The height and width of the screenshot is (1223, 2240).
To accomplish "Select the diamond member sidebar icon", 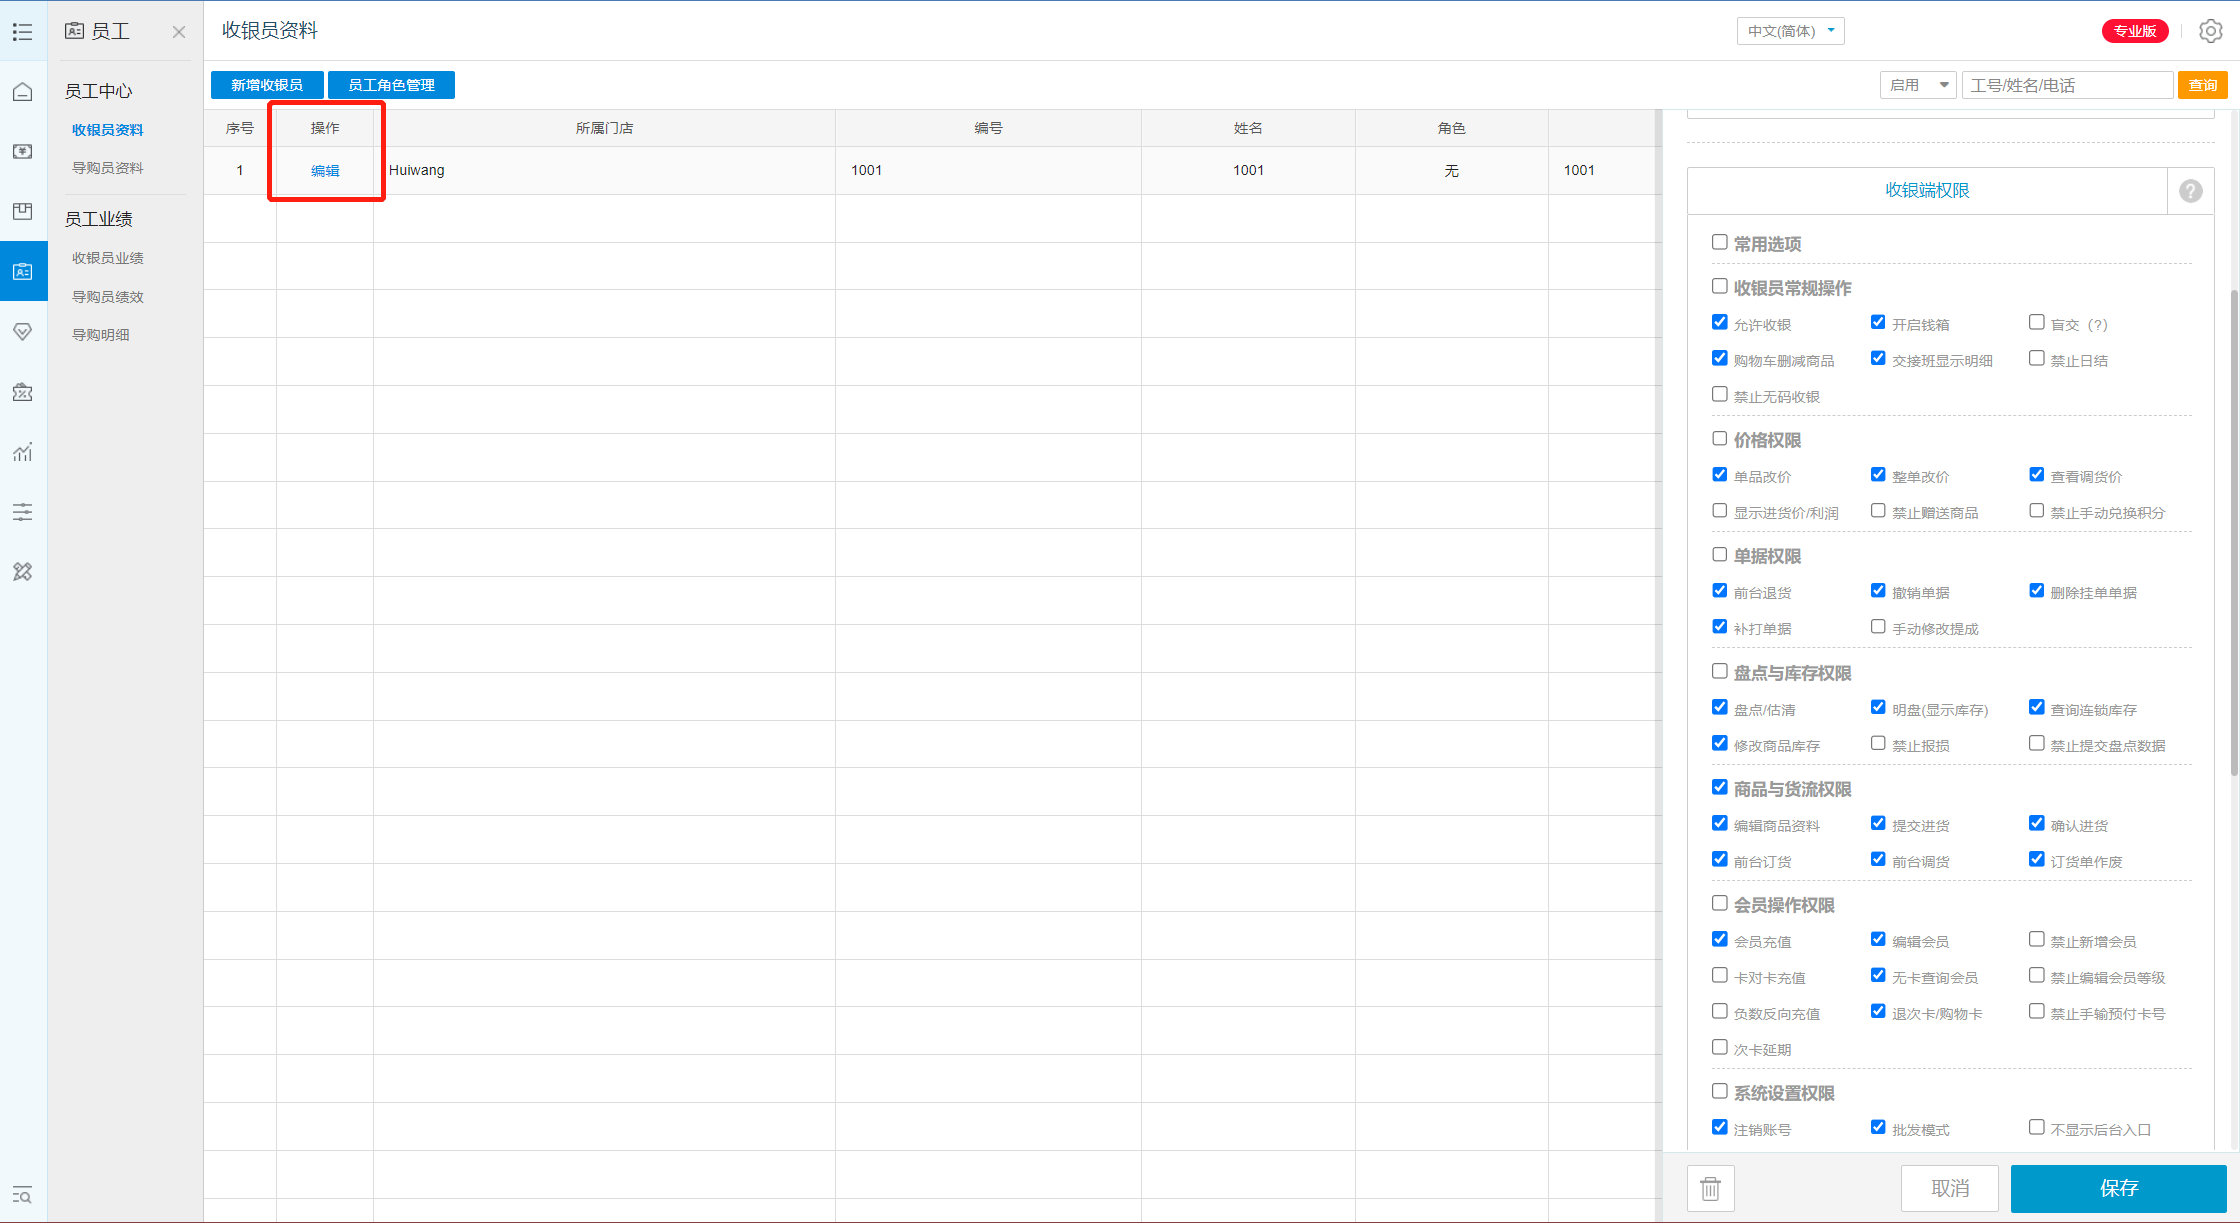I will (23, 331).
